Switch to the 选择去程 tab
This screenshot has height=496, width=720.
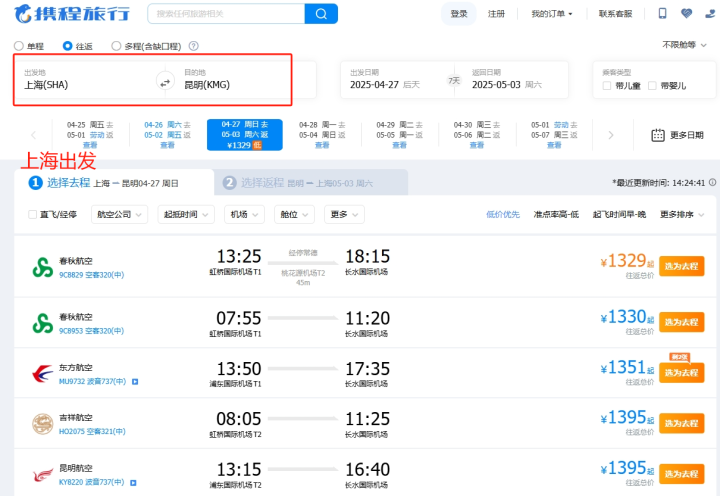pos(114,183)
